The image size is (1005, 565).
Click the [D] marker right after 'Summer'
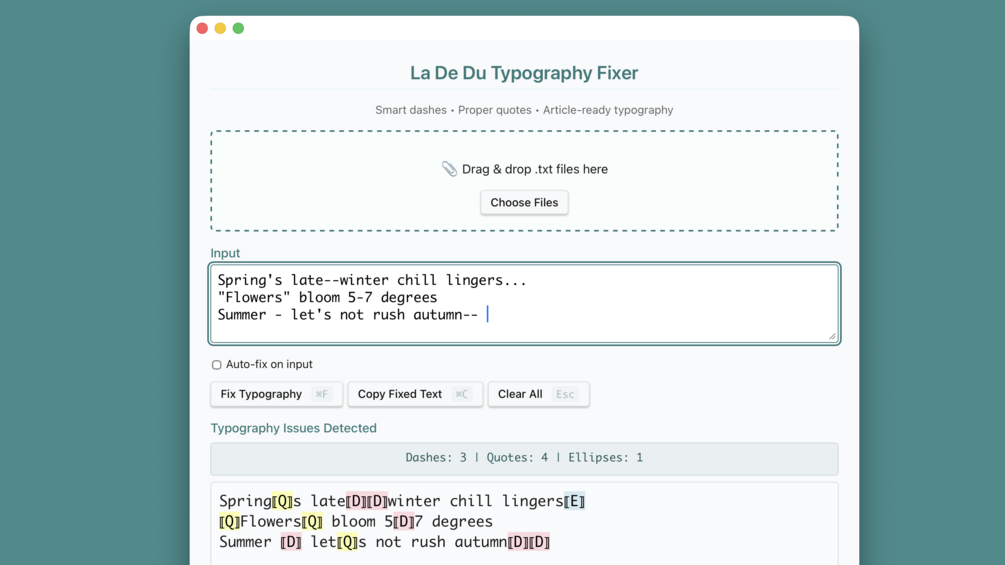(291, 542)
